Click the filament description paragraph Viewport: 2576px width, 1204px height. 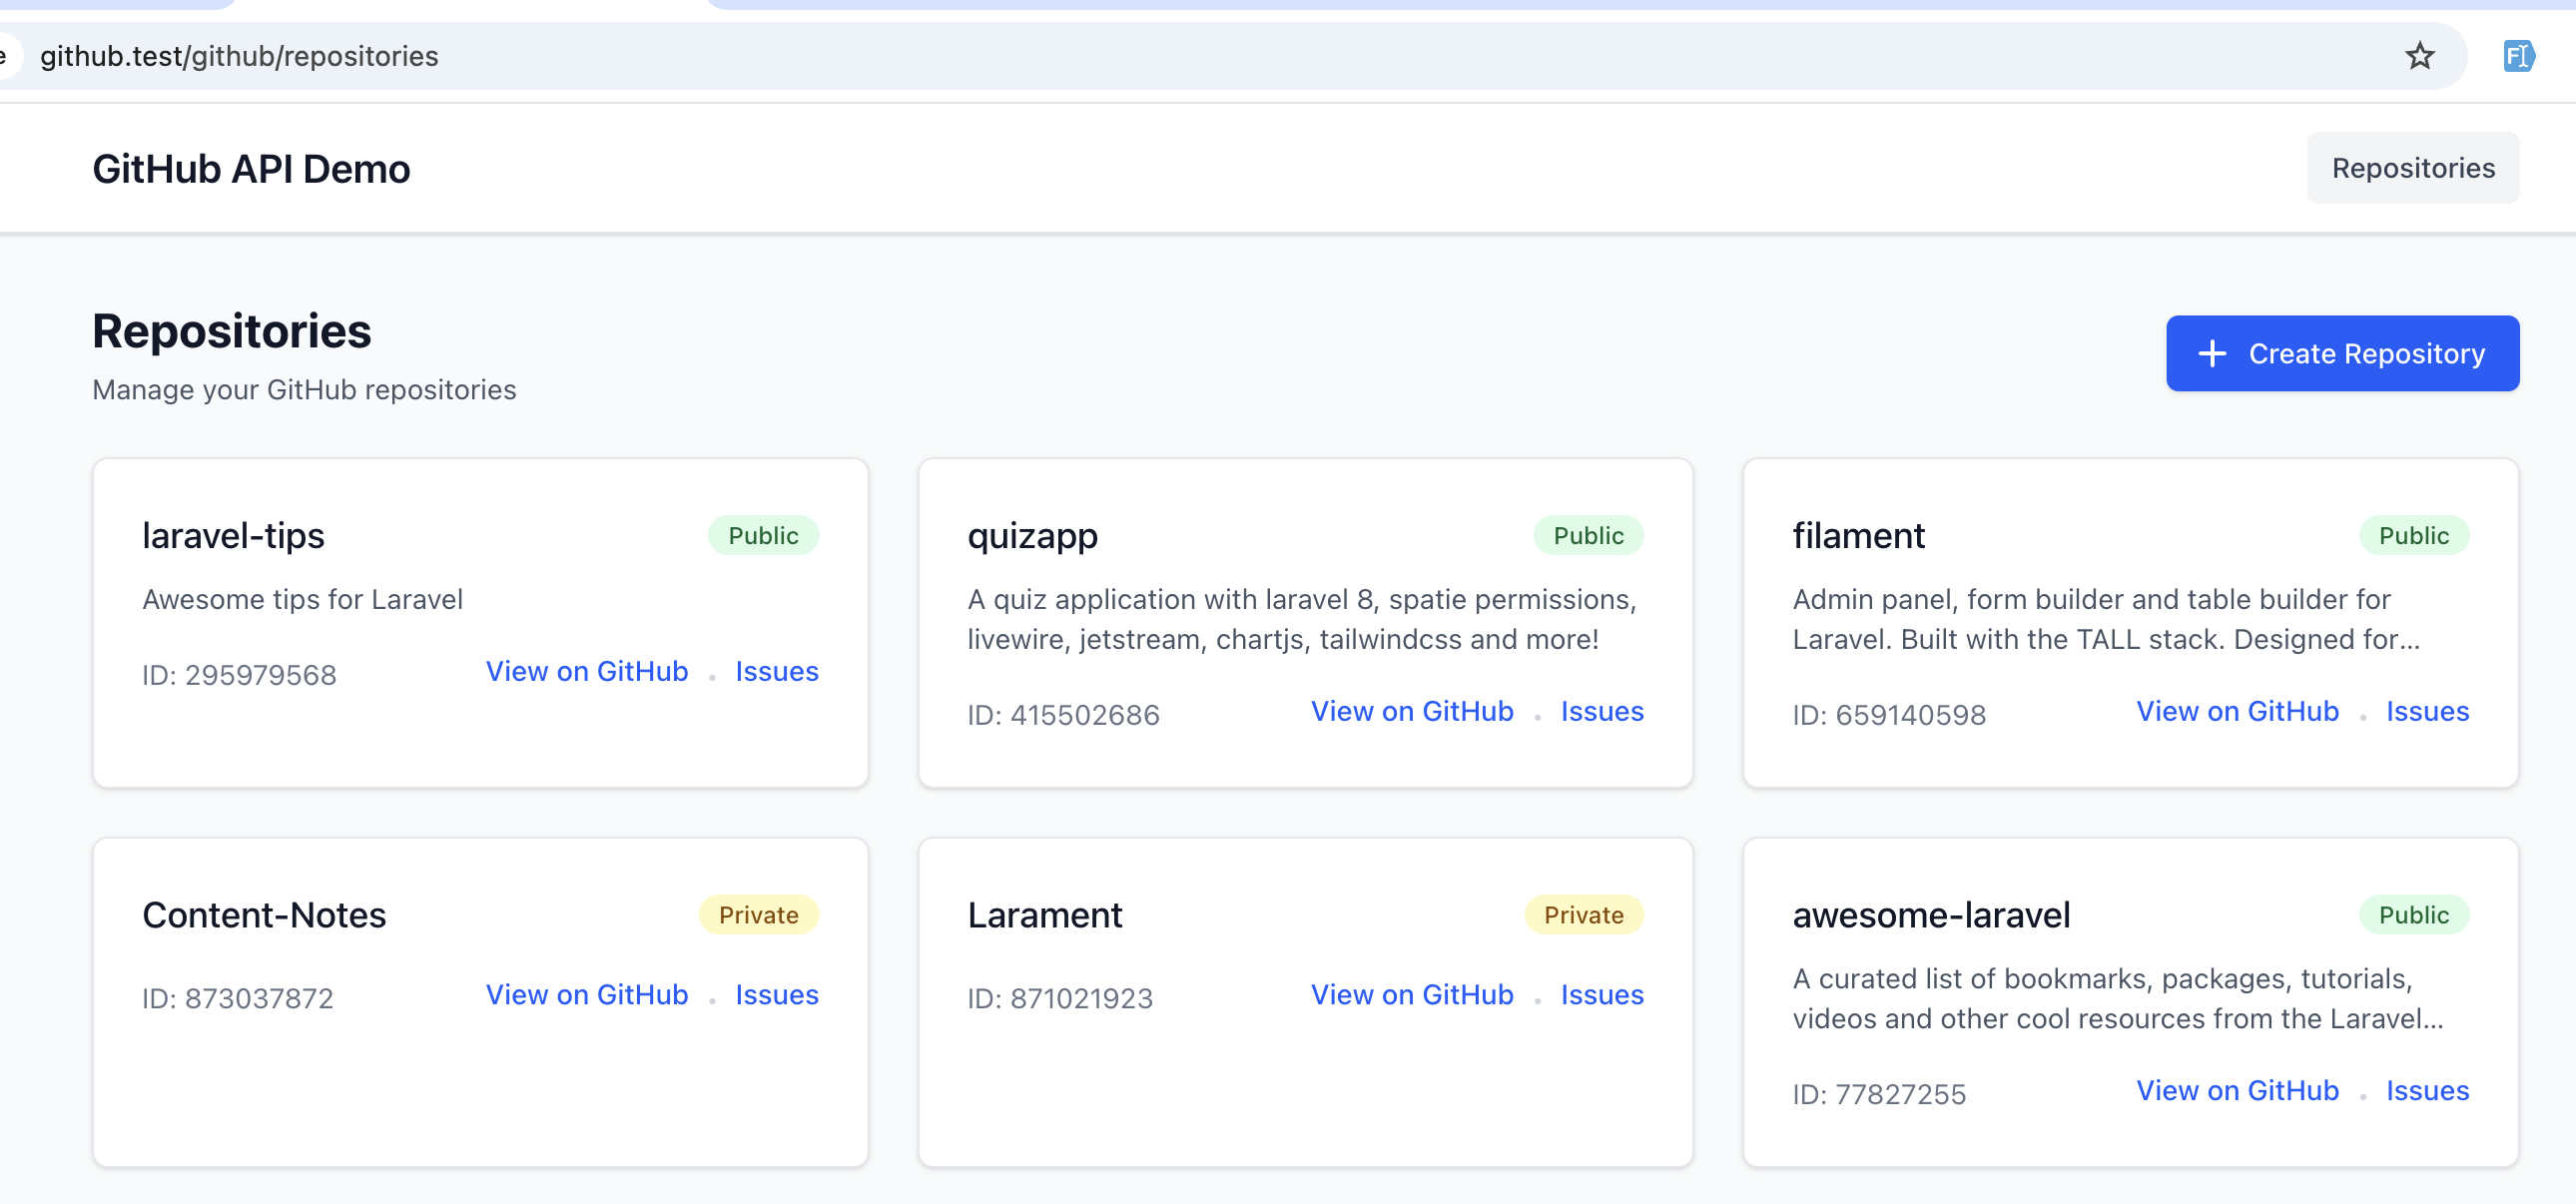tap(2106, 619)
